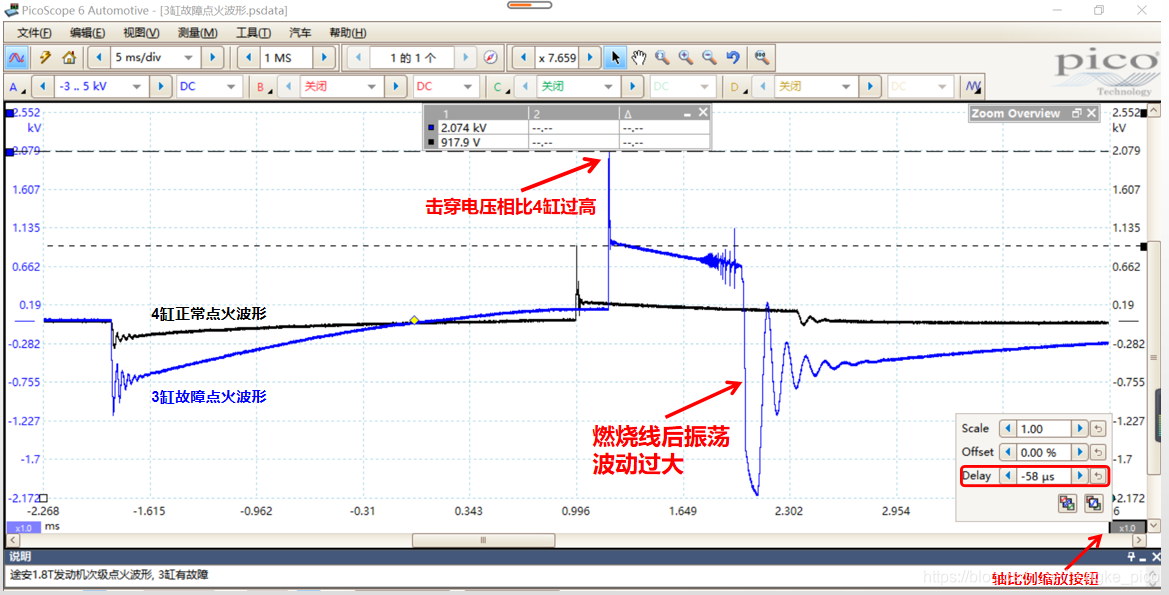The height and width of the screenshot is (595, 1169).
Task: Decrease Scale value with left arrow
Action: click(1006, 429)
